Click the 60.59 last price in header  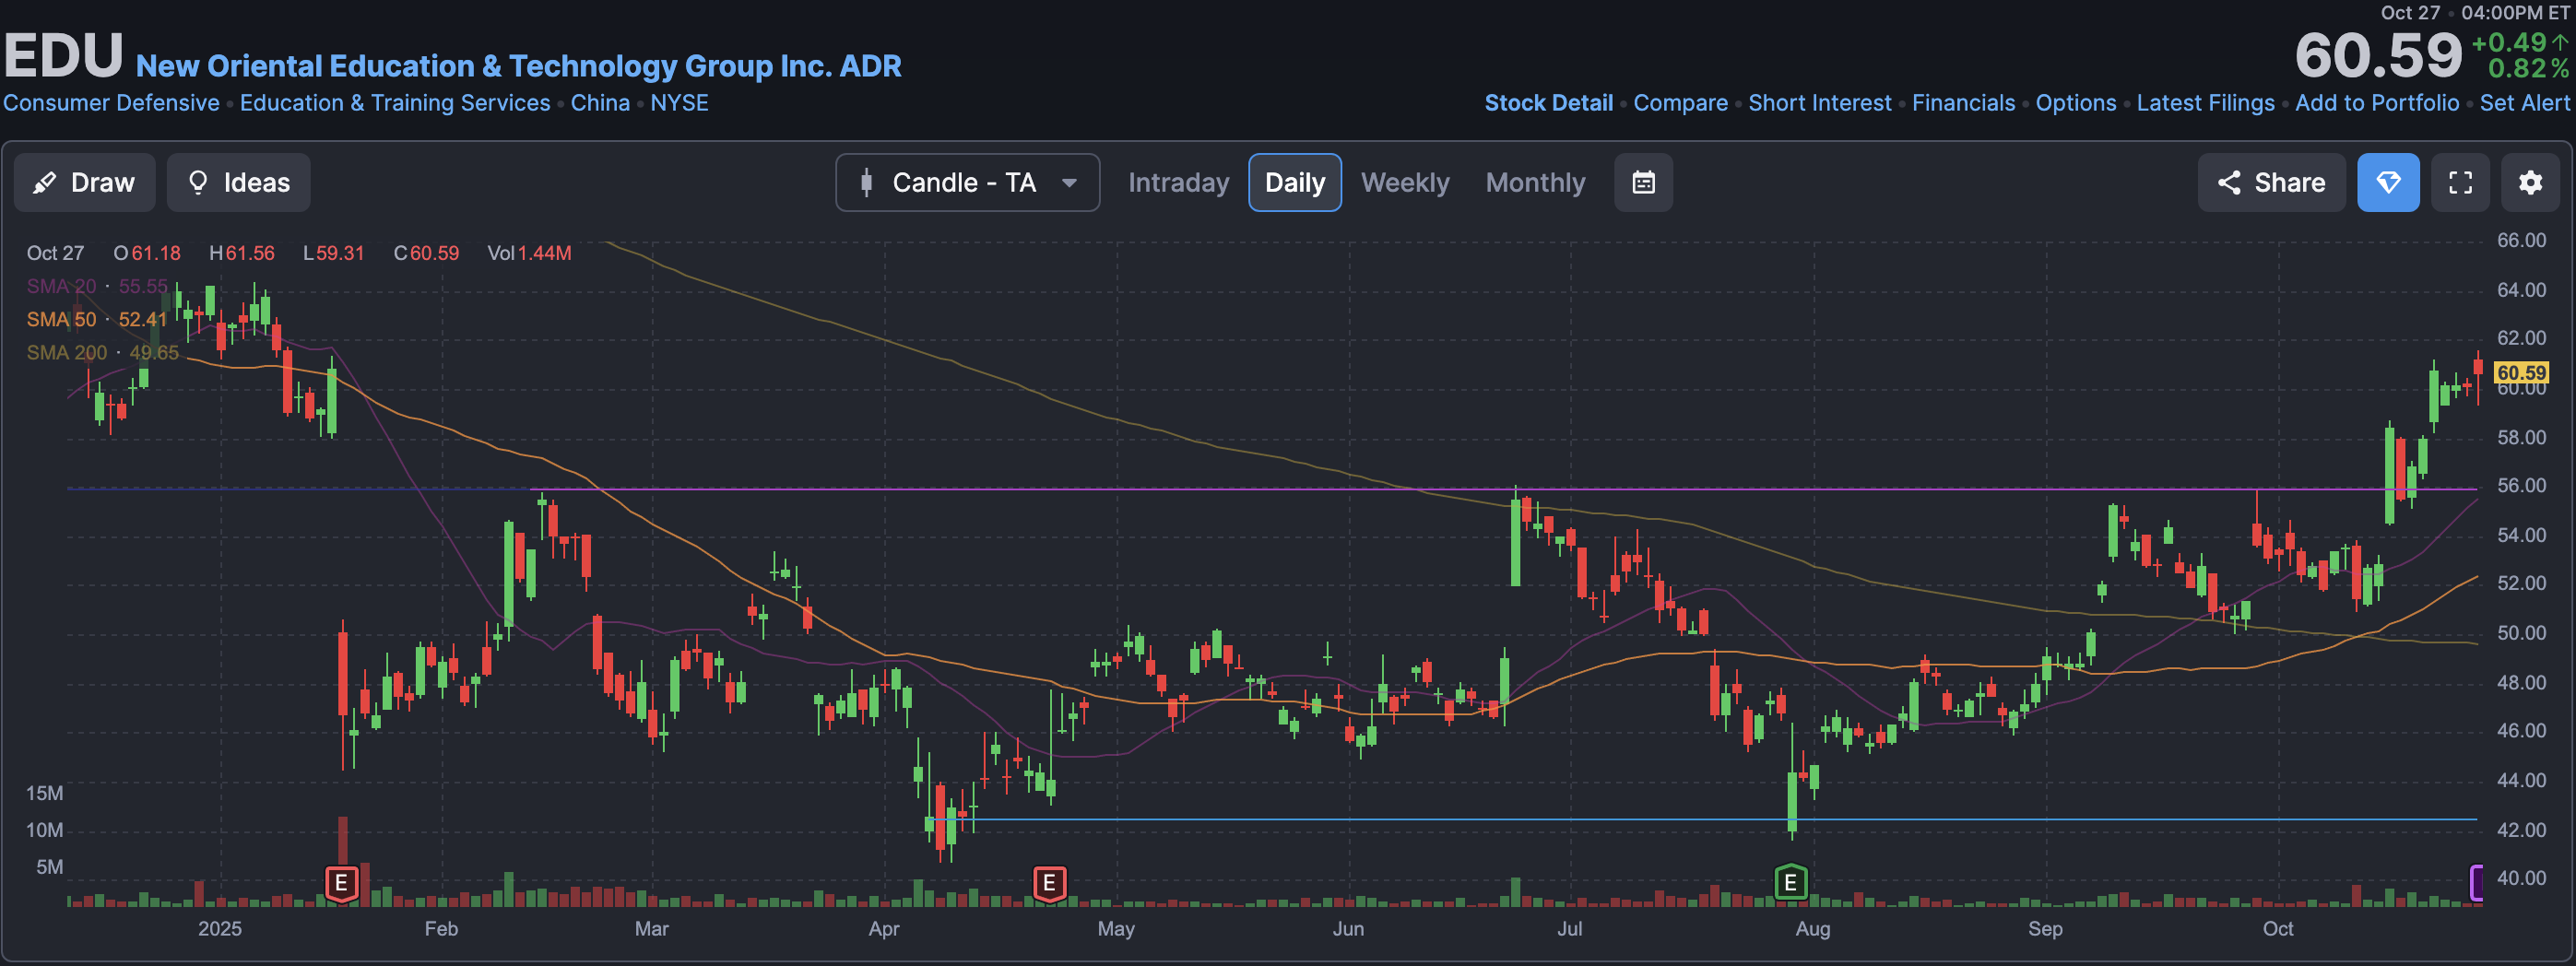click(2378, 55)
